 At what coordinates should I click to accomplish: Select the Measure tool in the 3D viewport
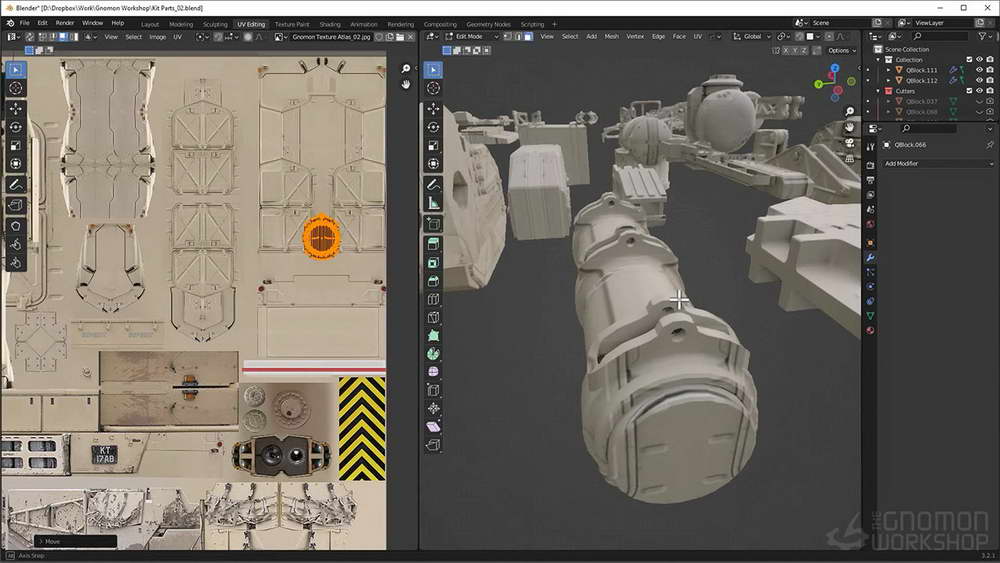click(x=433, y=203)
